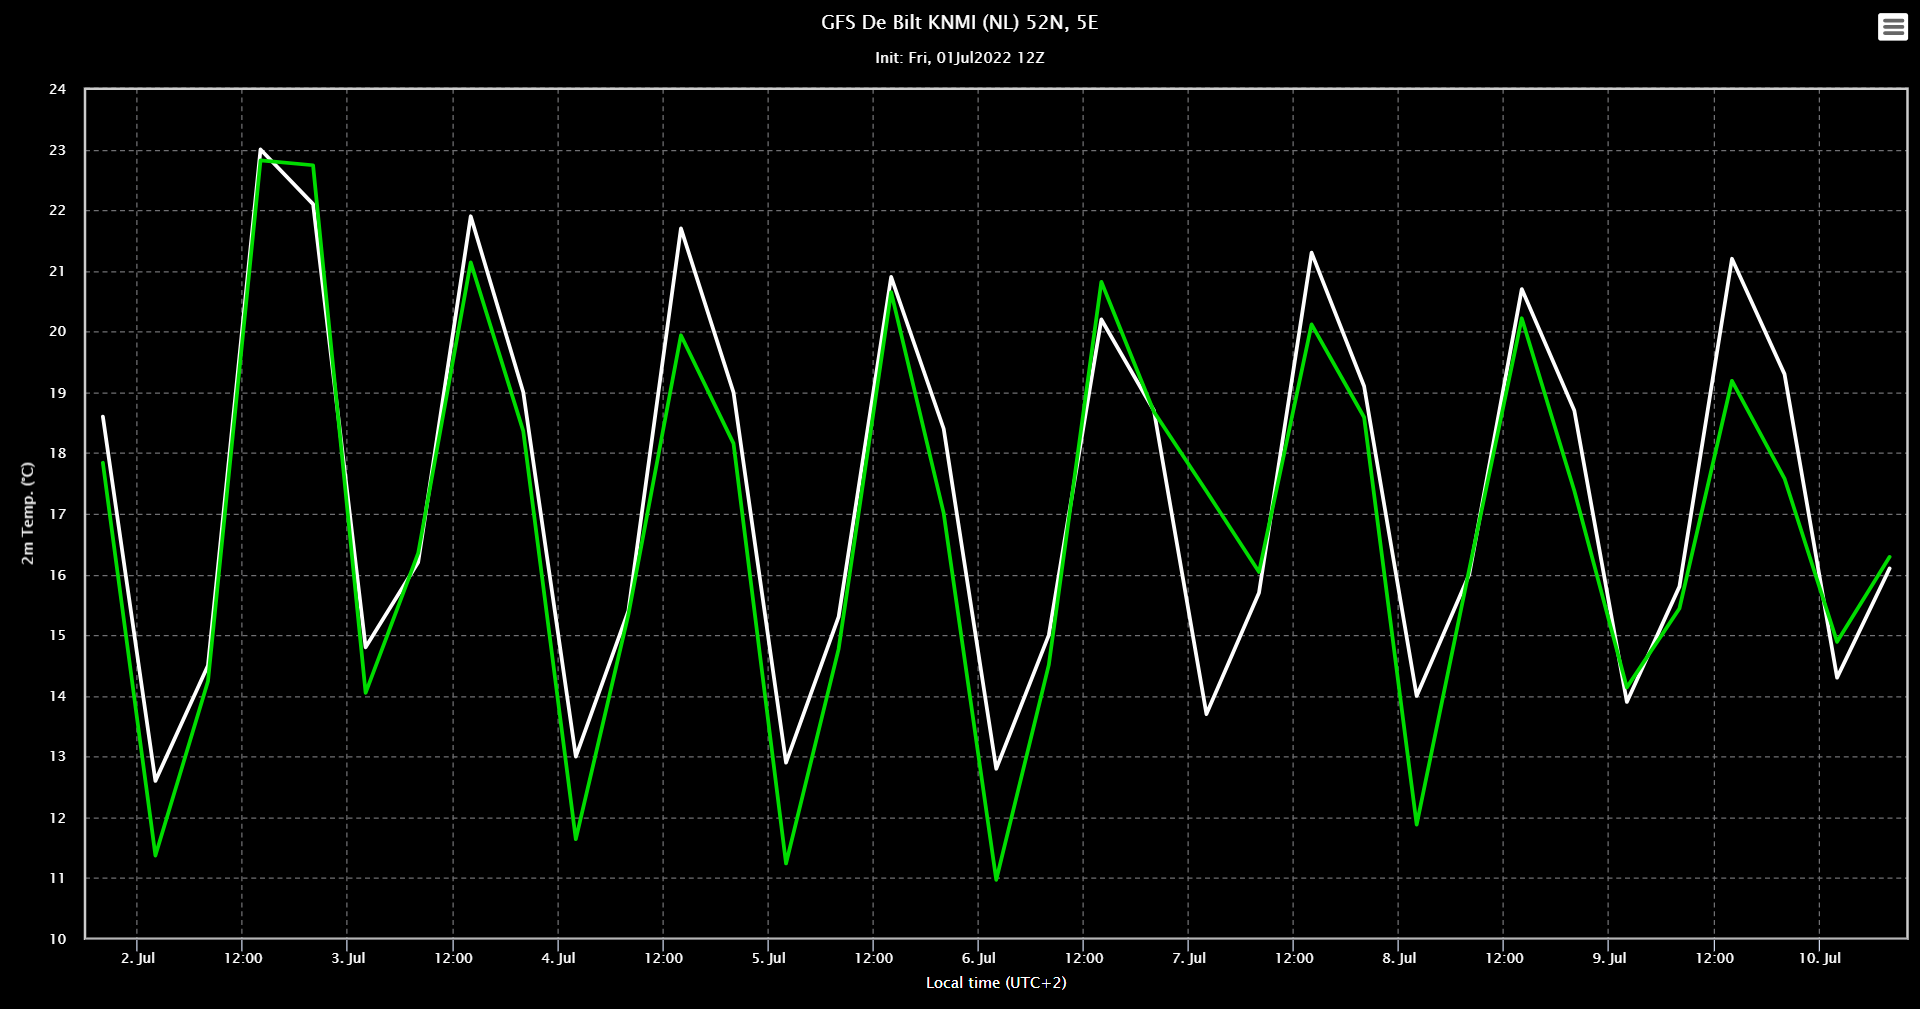Click the '10. Jul' x-axis label
This screenshot has width=1920, height=1009.
coord(1819,958)
